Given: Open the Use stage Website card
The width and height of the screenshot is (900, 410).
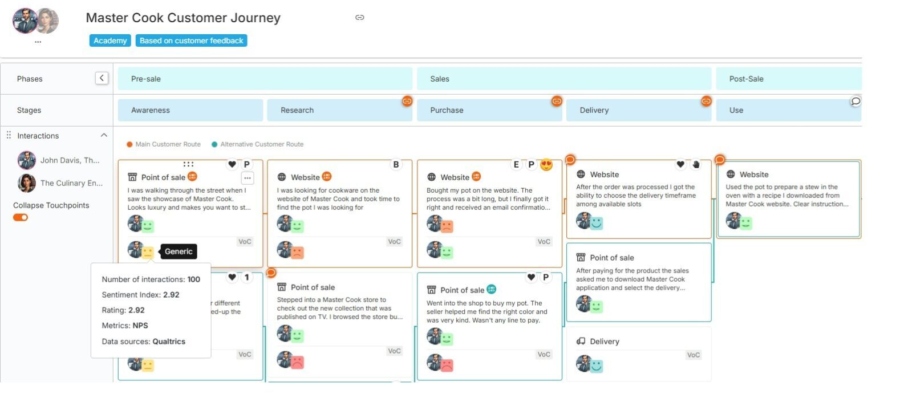Looking at the screenshot, I should [789, 199].
